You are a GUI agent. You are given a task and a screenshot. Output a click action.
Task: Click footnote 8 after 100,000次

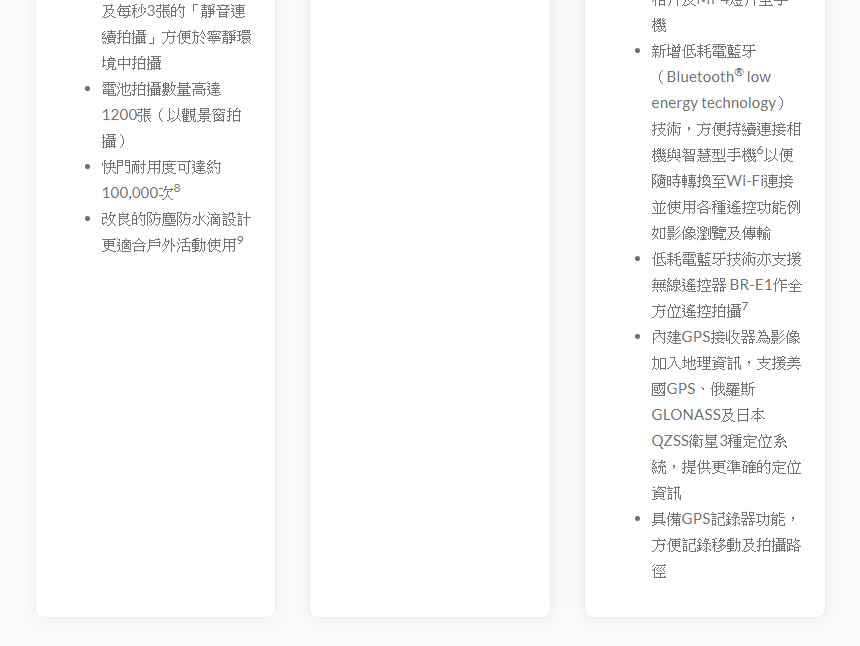click(x=177, y=188)
